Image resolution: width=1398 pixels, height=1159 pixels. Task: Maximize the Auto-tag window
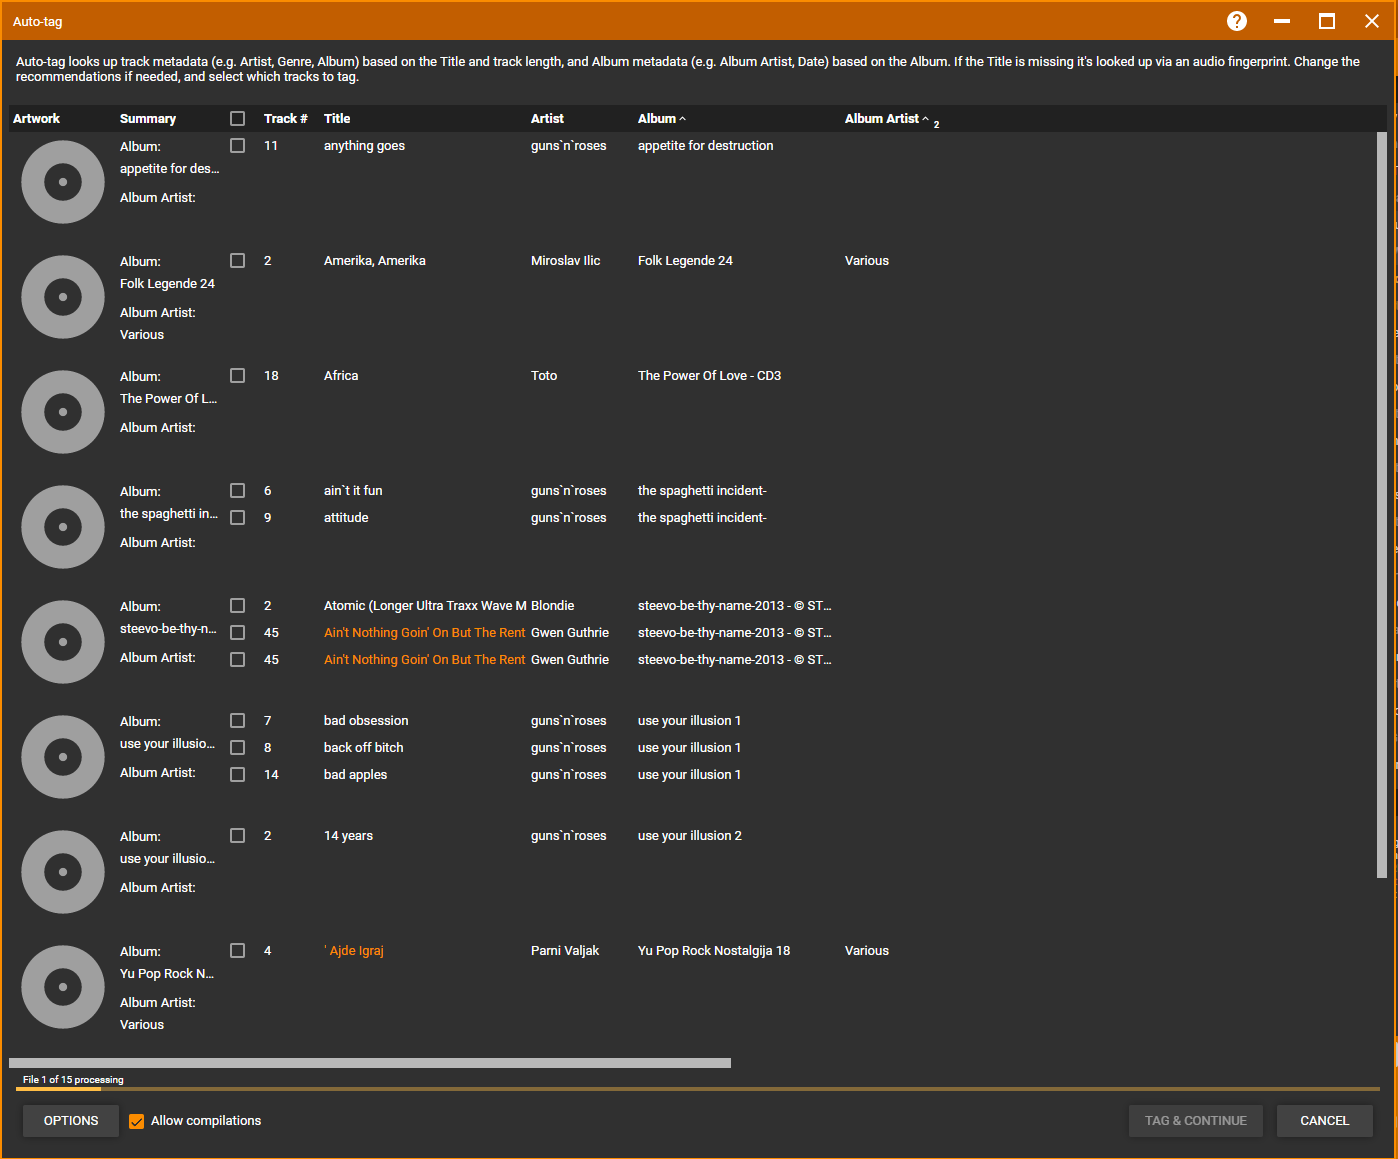pos(1327,21)
